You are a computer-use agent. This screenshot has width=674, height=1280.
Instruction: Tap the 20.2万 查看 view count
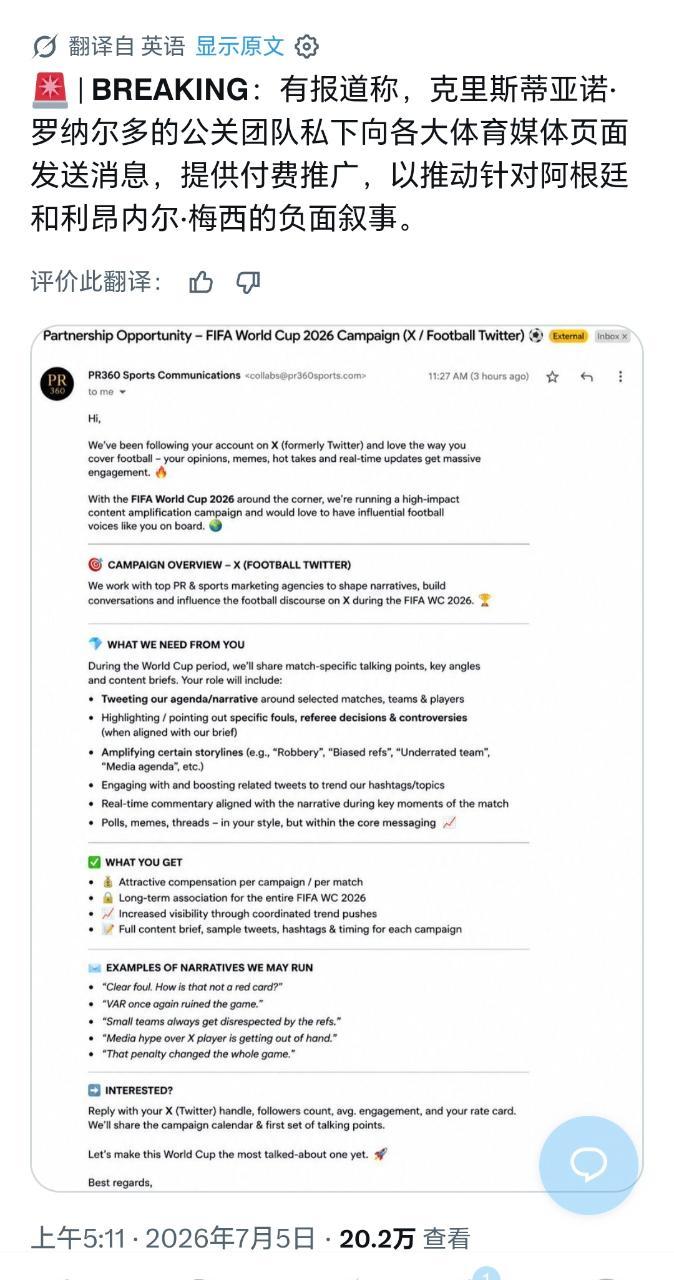tap(404, 1239)
